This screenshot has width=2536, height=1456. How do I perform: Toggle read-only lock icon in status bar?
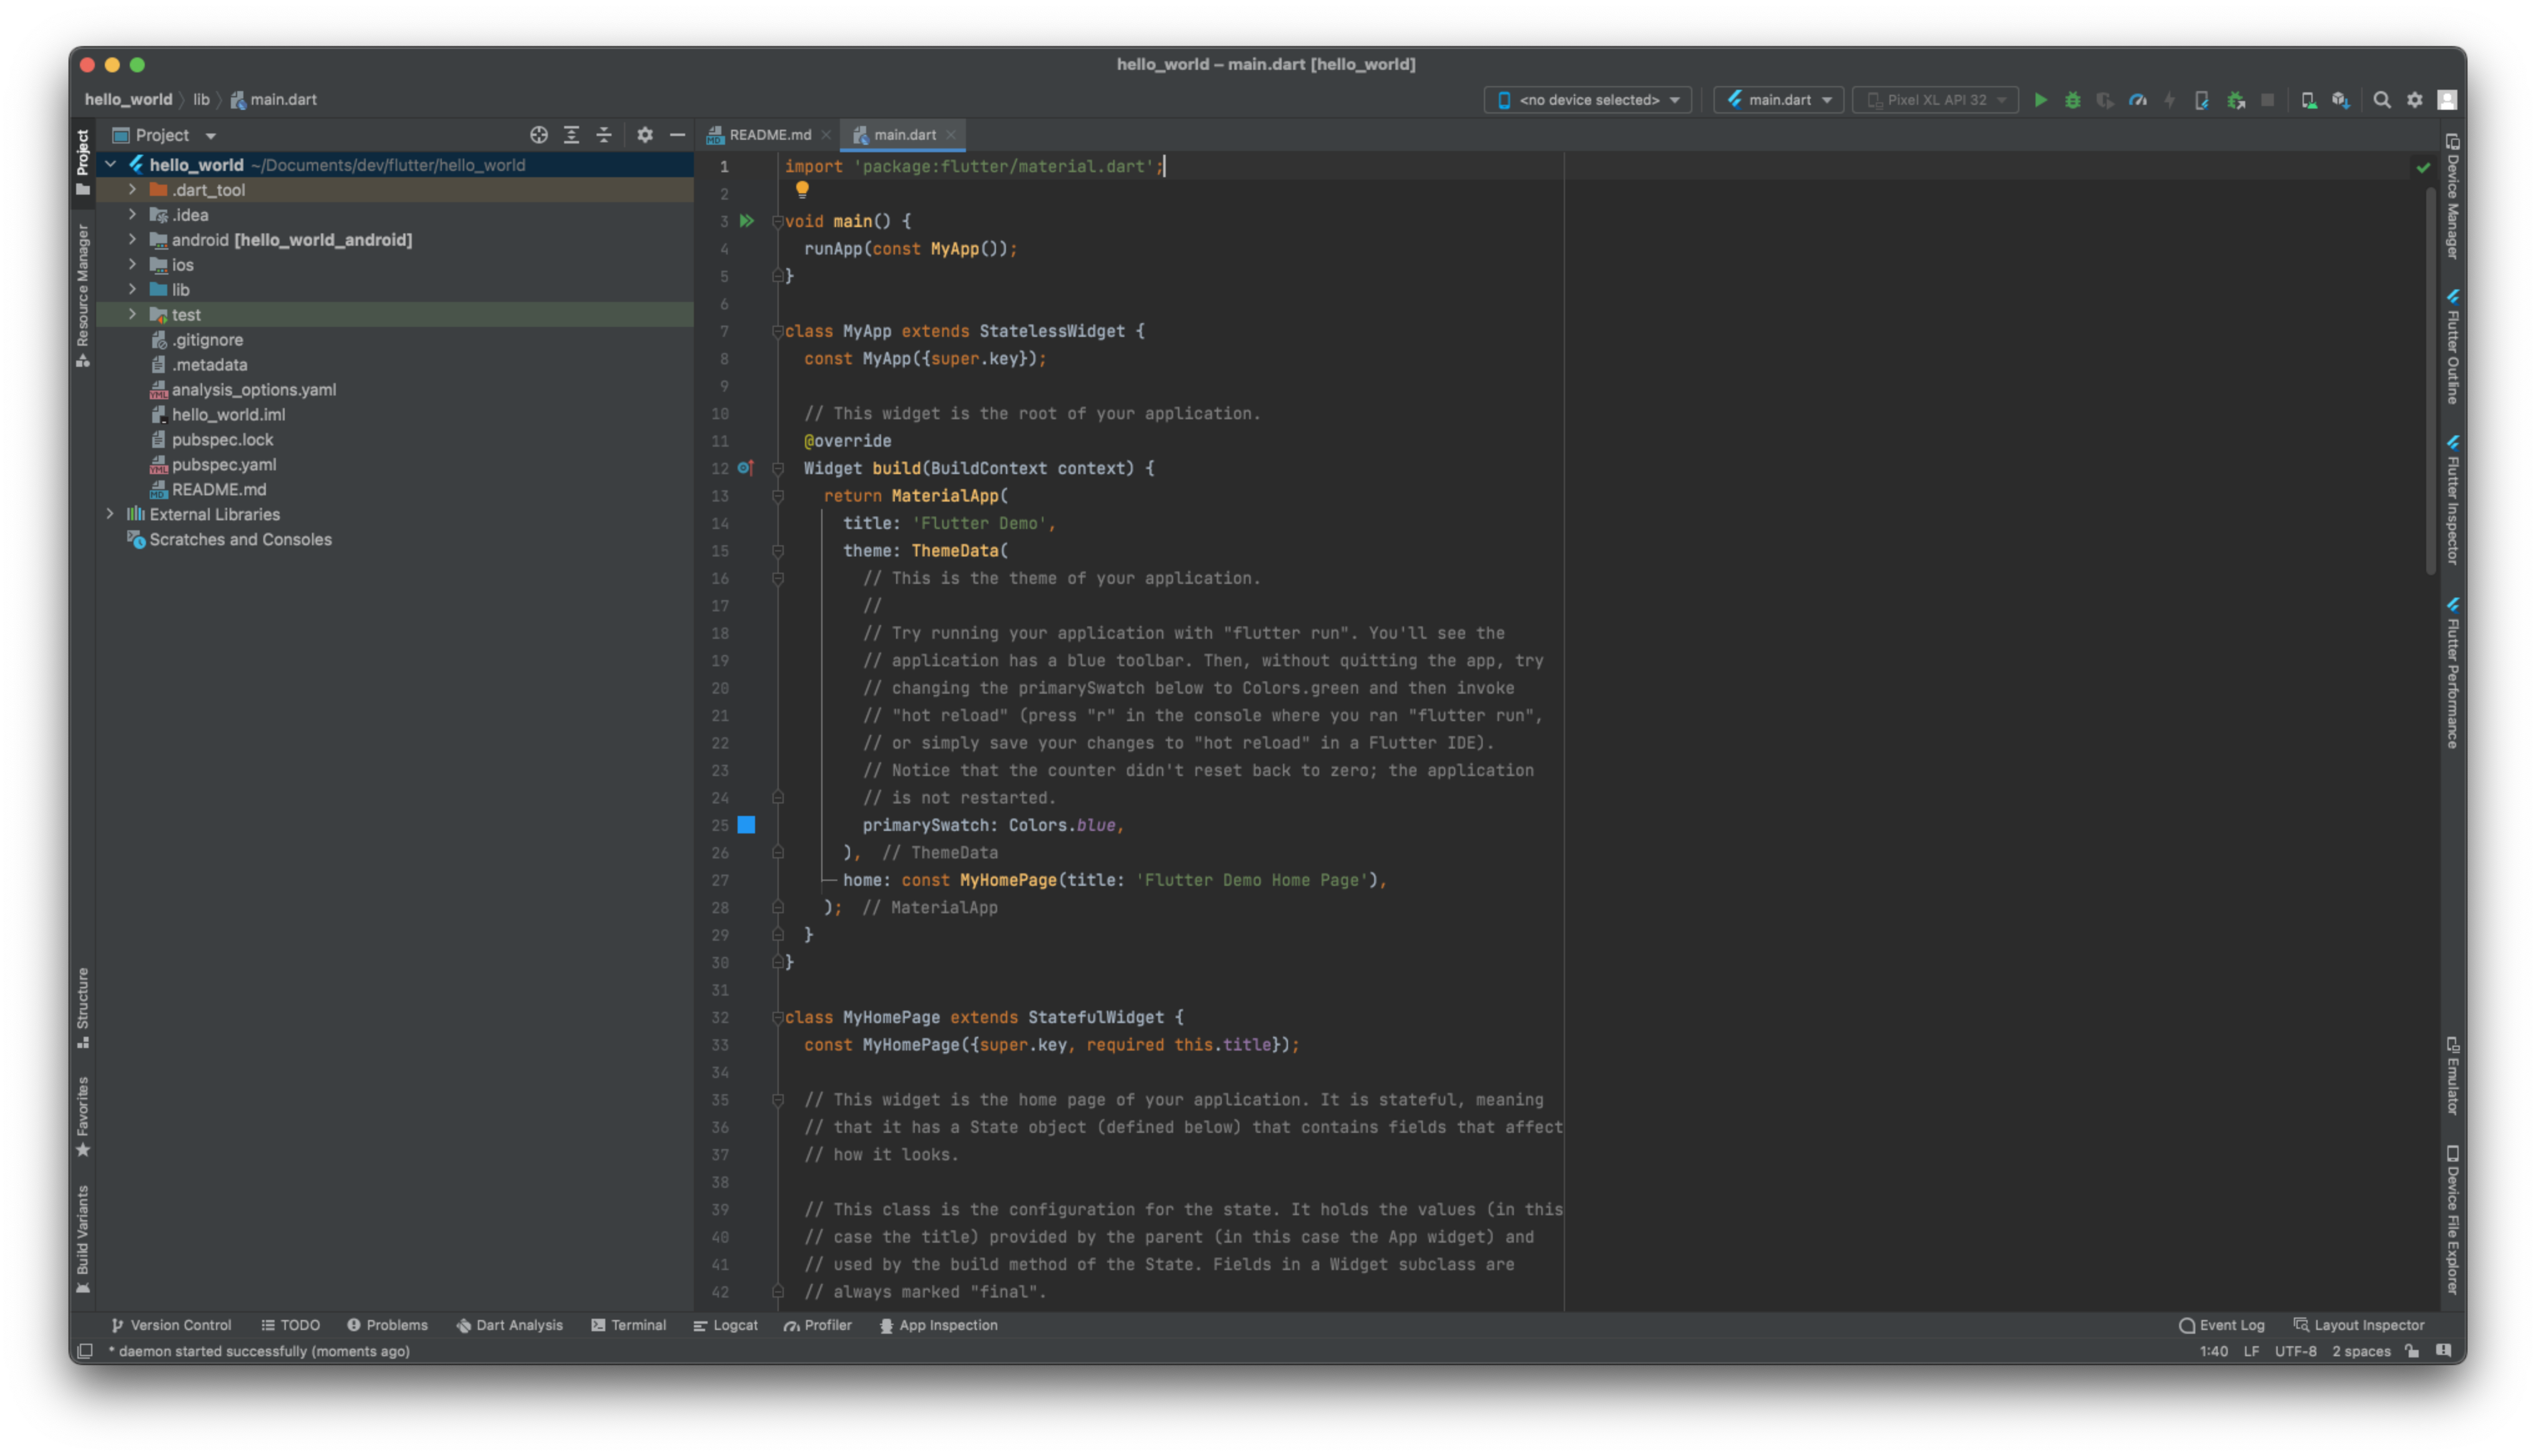click(x=2412, y=1351)
